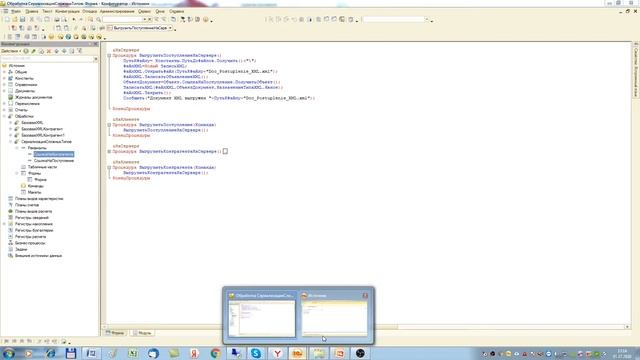Viewport: 640px width, 360px height.
Task: Select Регистры сведений in tree
Action: pyautogui.click(x=31, y=218)
